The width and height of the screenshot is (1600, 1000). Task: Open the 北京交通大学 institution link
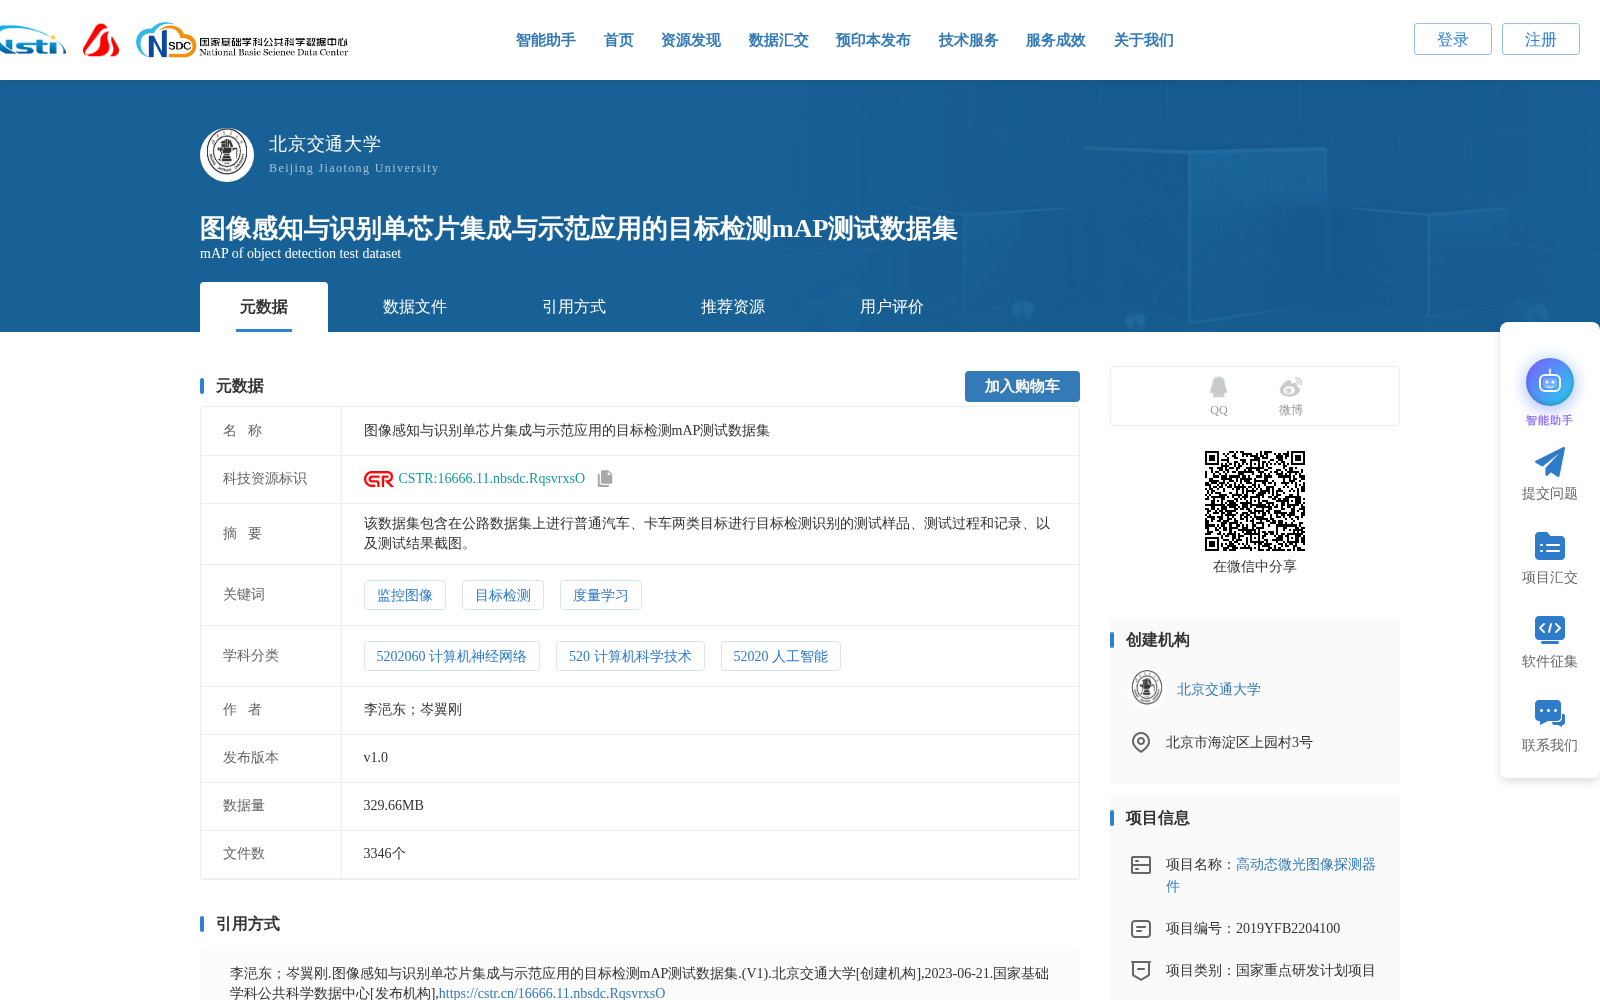[1219, 689]
